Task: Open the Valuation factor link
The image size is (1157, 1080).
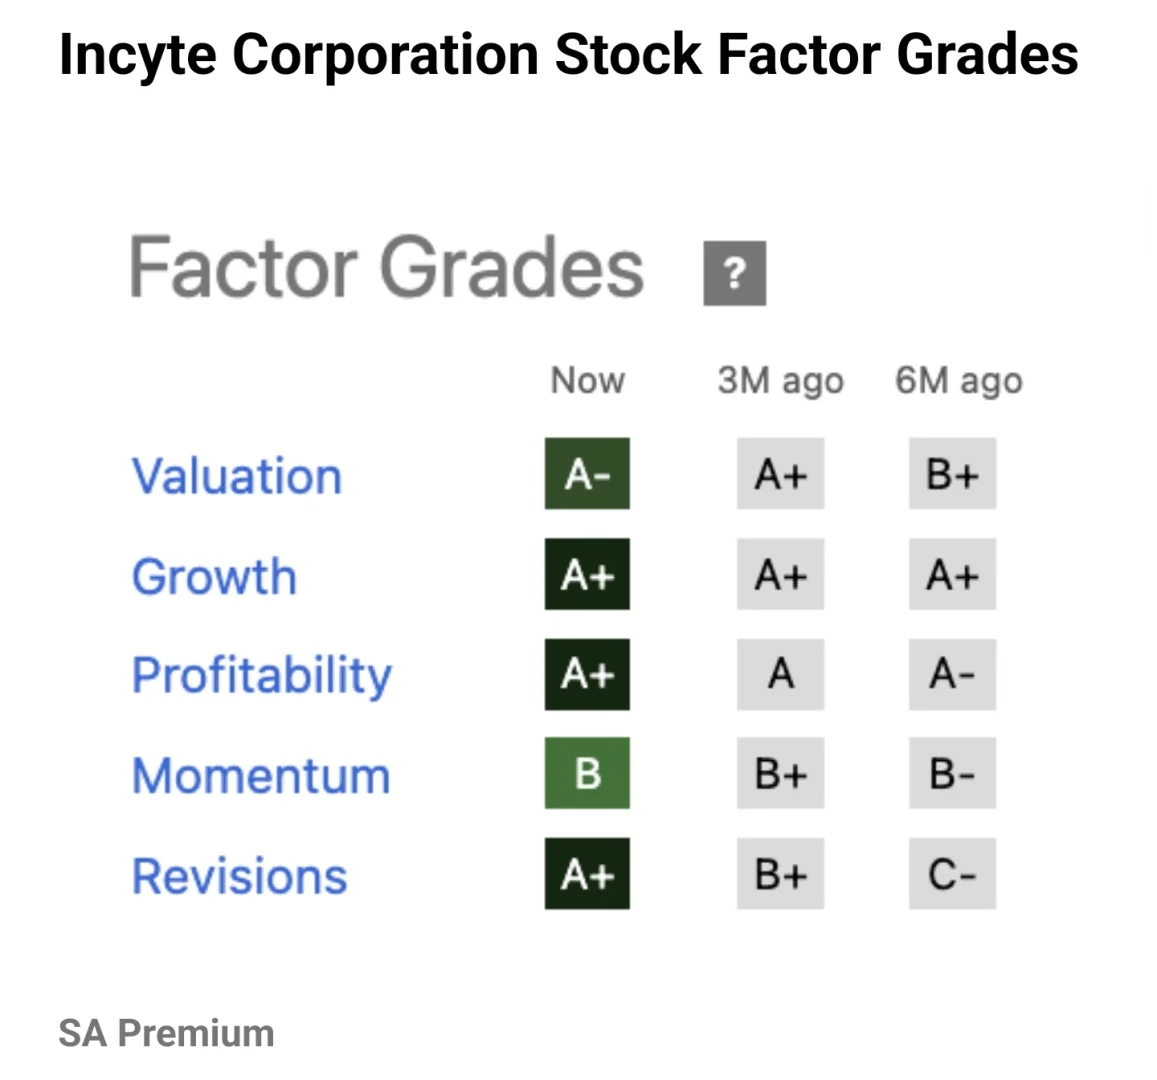Action: pos(237,476)
